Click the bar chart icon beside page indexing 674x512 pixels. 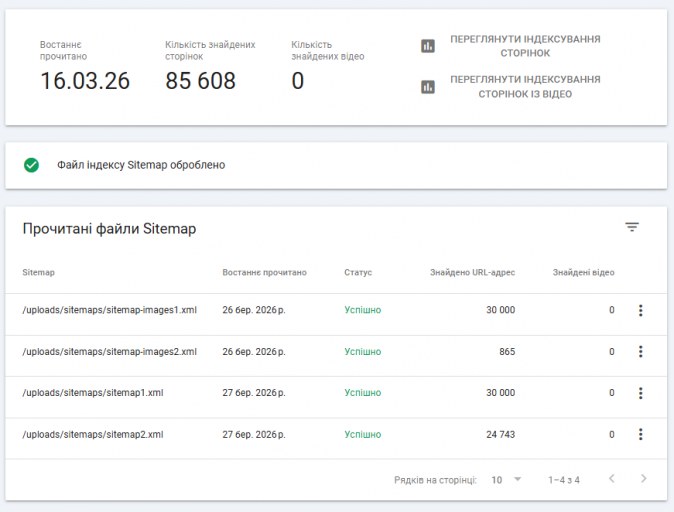click(x=428, y=46)
